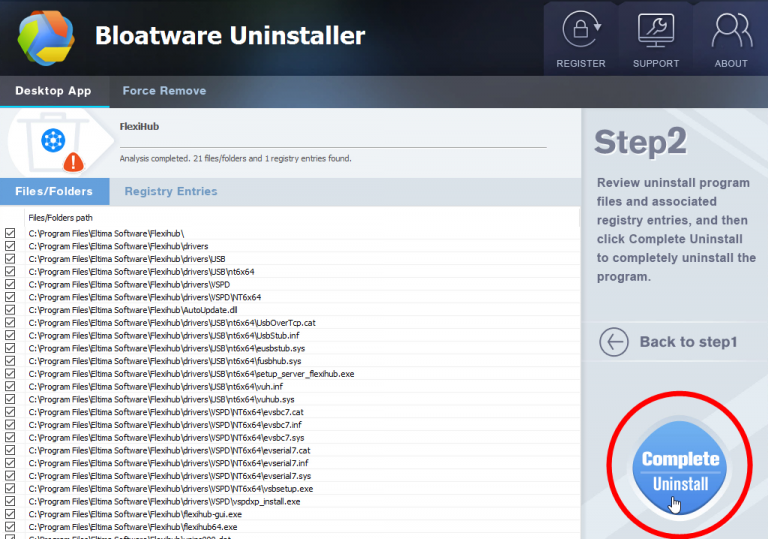Uncheck the UsbStub.inf entry
768x539 pixels.
(x=10, y=335)
